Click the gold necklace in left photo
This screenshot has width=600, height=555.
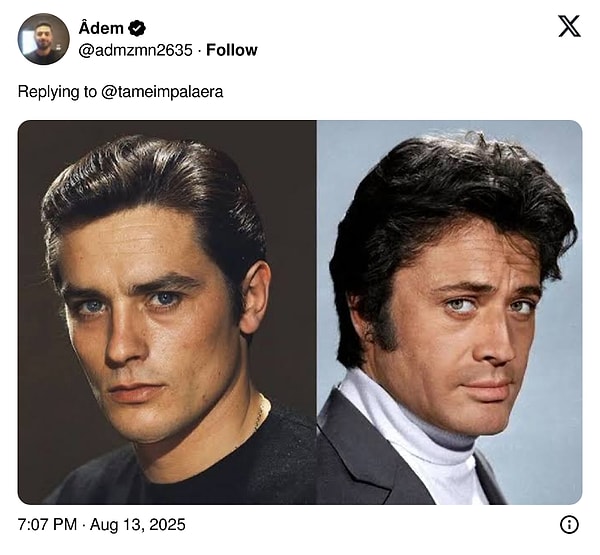261,413
